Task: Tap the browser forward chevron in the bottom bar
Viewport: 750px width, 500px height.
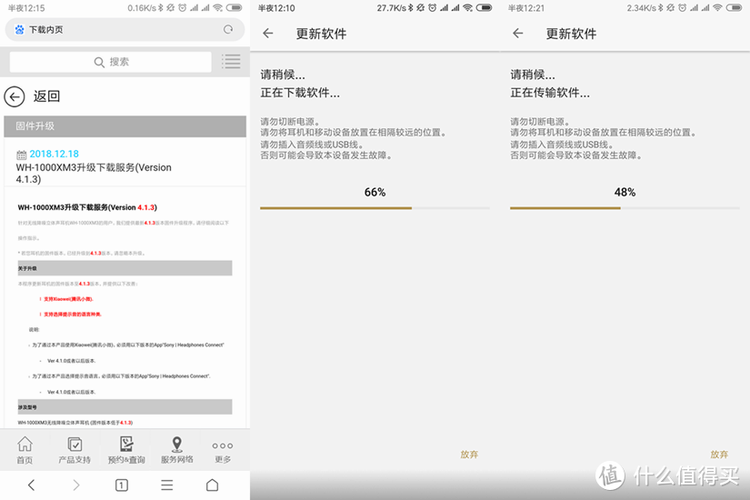Action: [x=76, y=485]
